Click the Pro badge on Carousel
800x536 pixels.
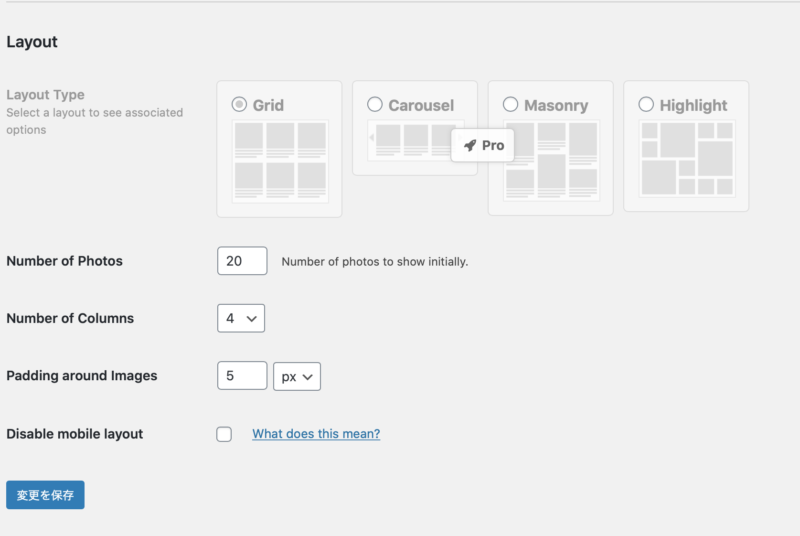pos(483,145)
